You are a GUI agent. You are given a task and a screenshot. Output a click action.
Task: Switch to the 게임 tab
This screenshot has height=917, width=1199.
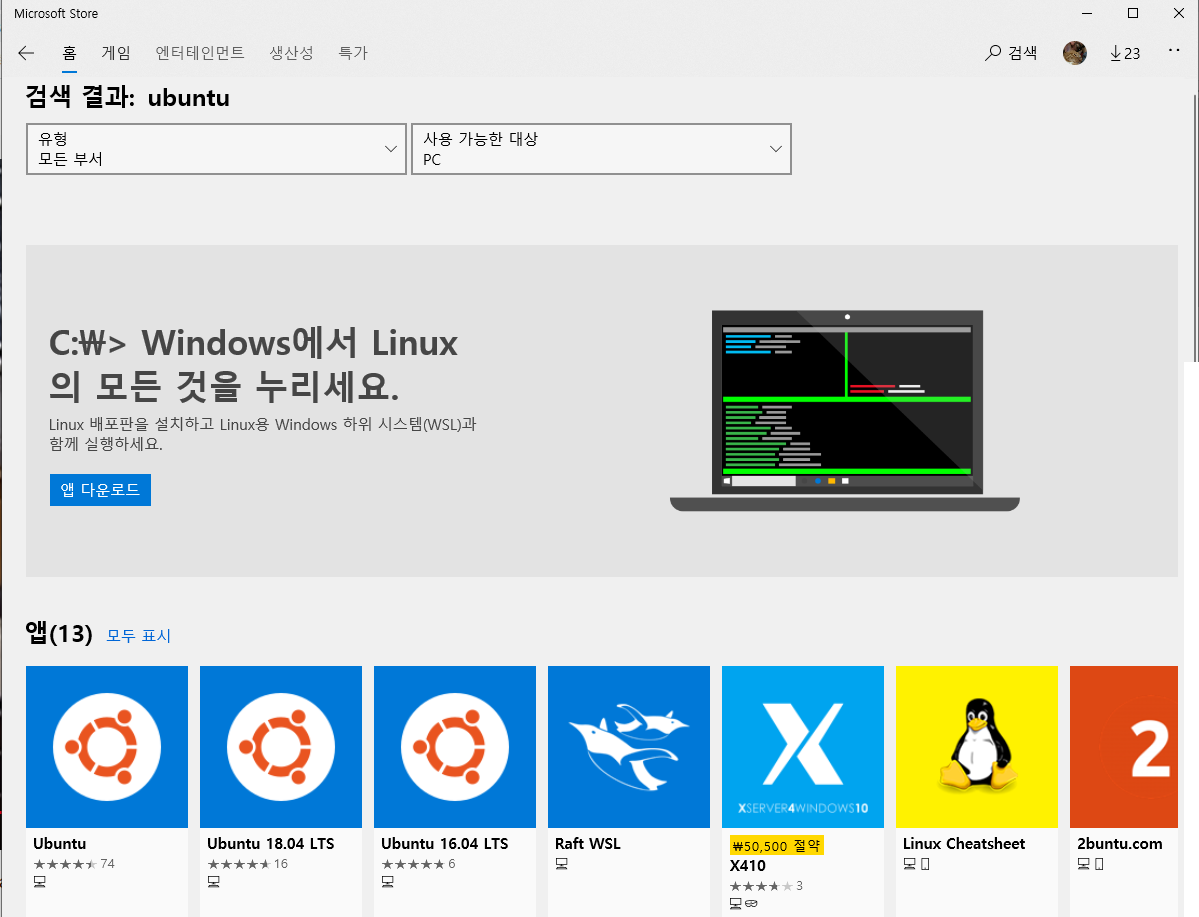pos(116,53)
